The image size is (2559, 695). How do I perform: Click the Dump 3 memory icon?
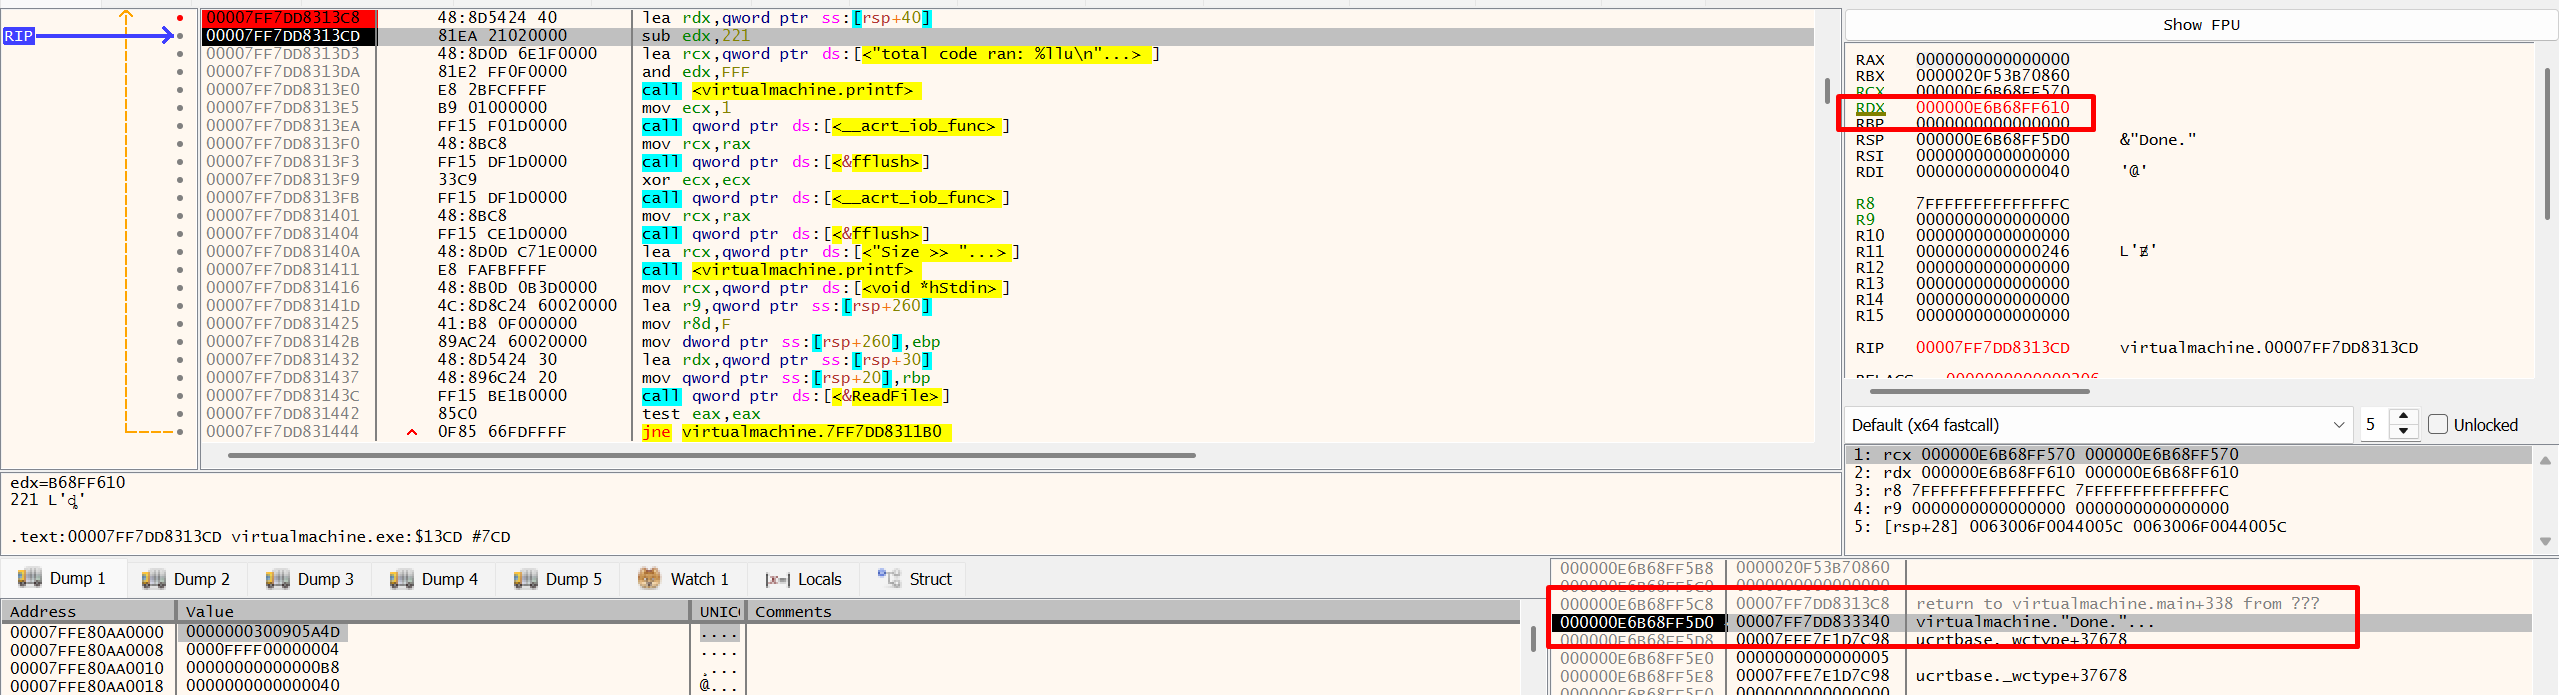[277, 579]
